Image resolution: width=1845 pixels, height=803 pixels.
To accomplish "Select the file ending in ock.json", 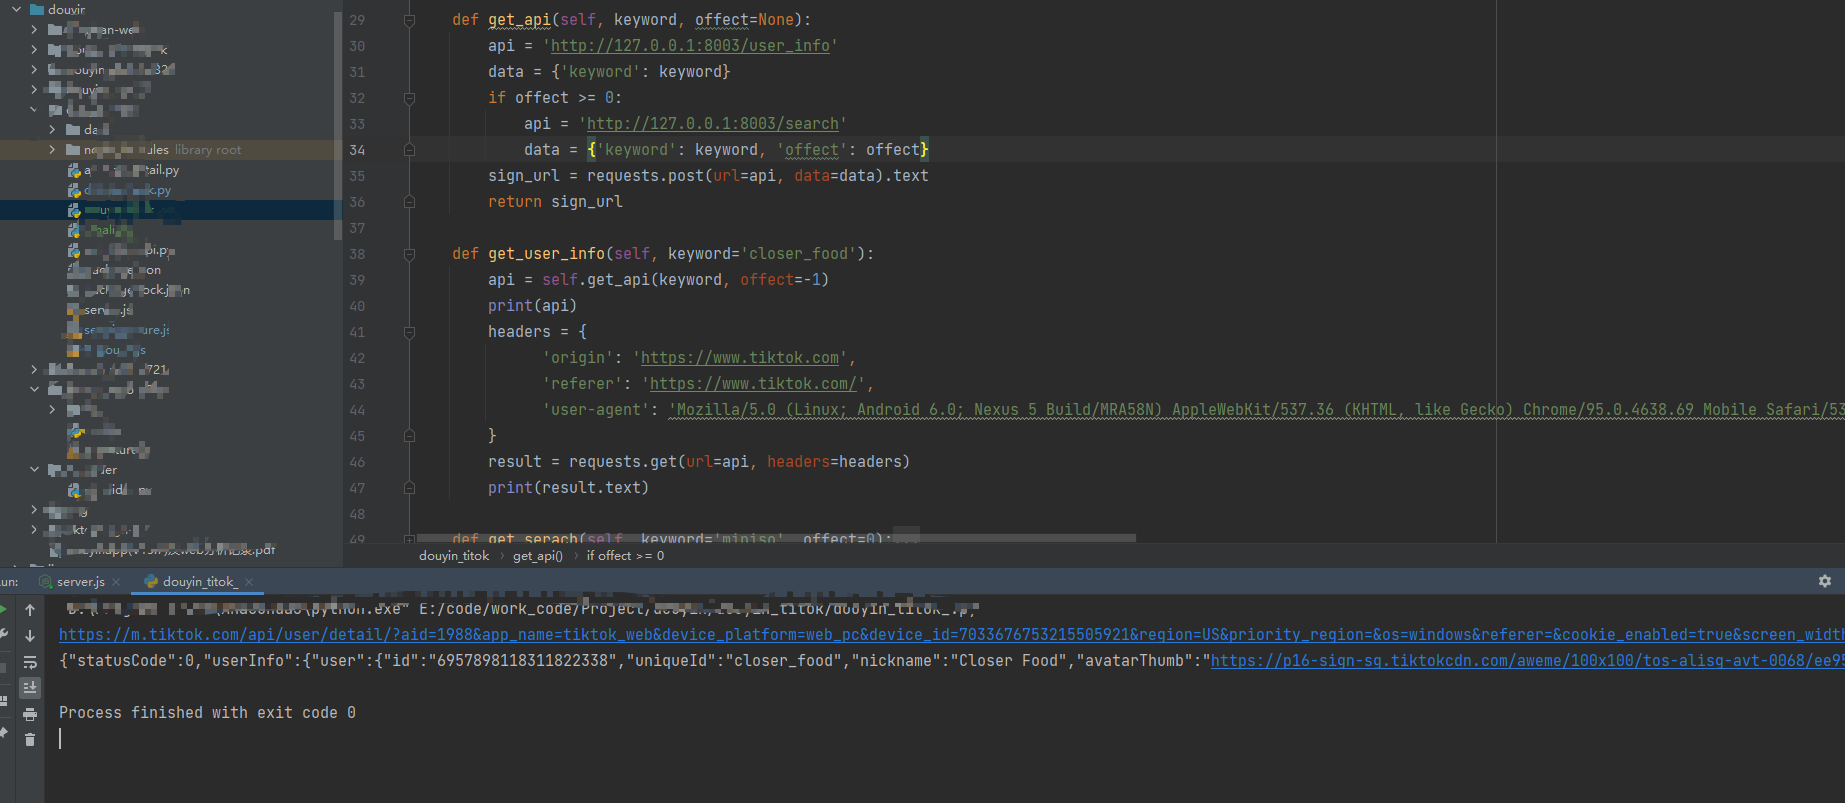I will 130,290.
